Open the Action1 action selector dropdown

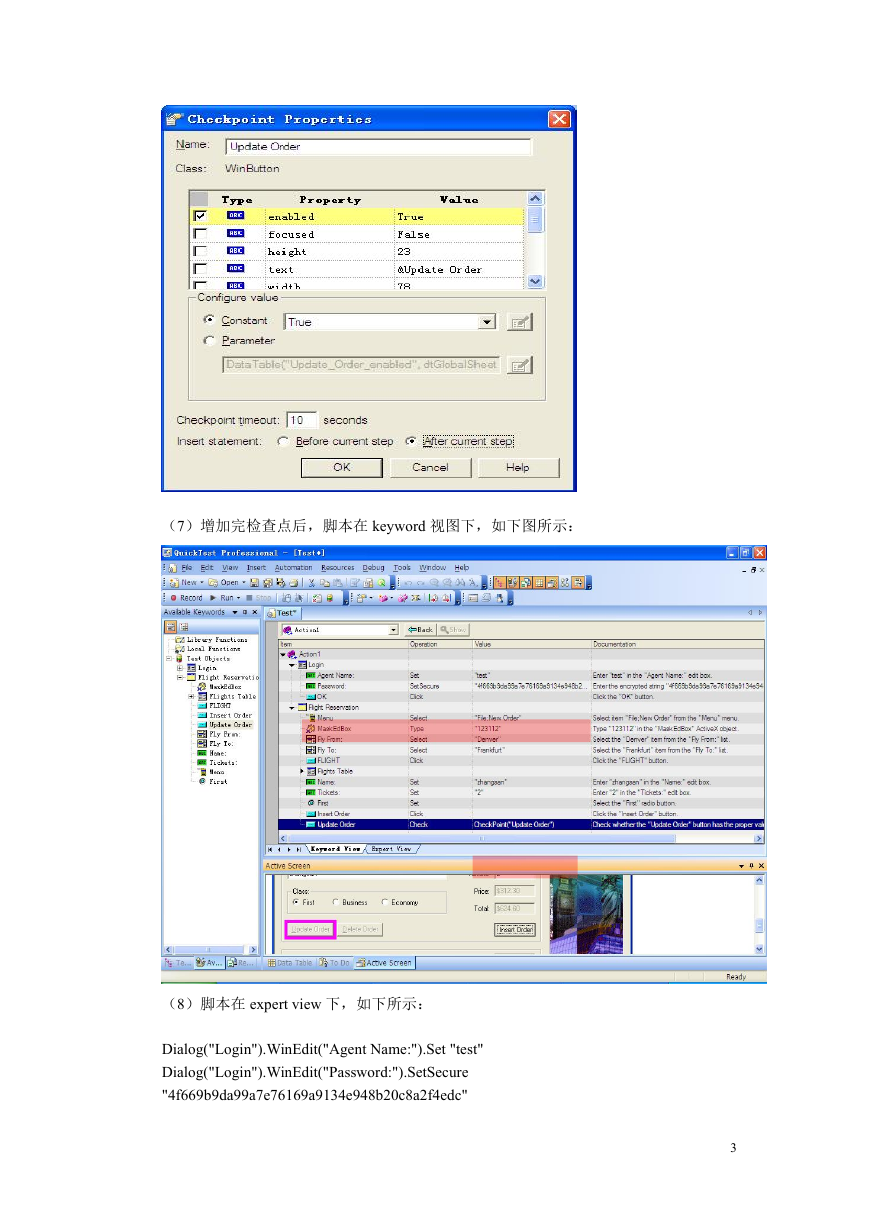pyautogui.click(x=393, y=630)
